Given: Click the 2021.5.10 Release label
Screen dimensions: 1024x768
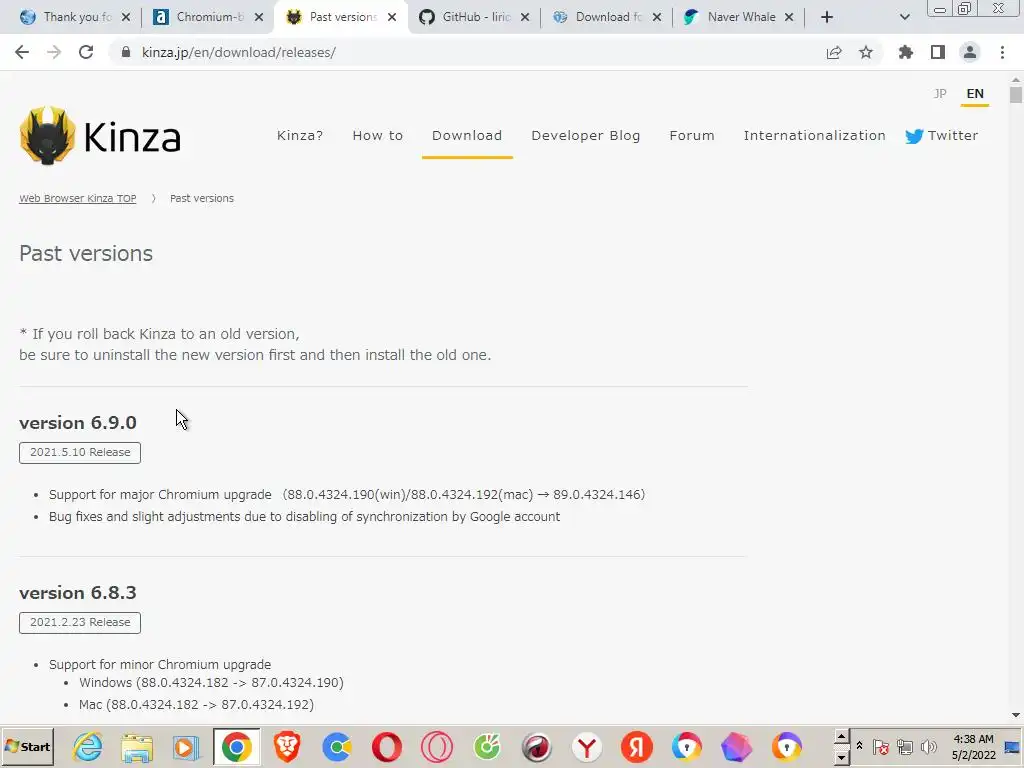Looking at the screenshot, I should [x=80, y=453].
